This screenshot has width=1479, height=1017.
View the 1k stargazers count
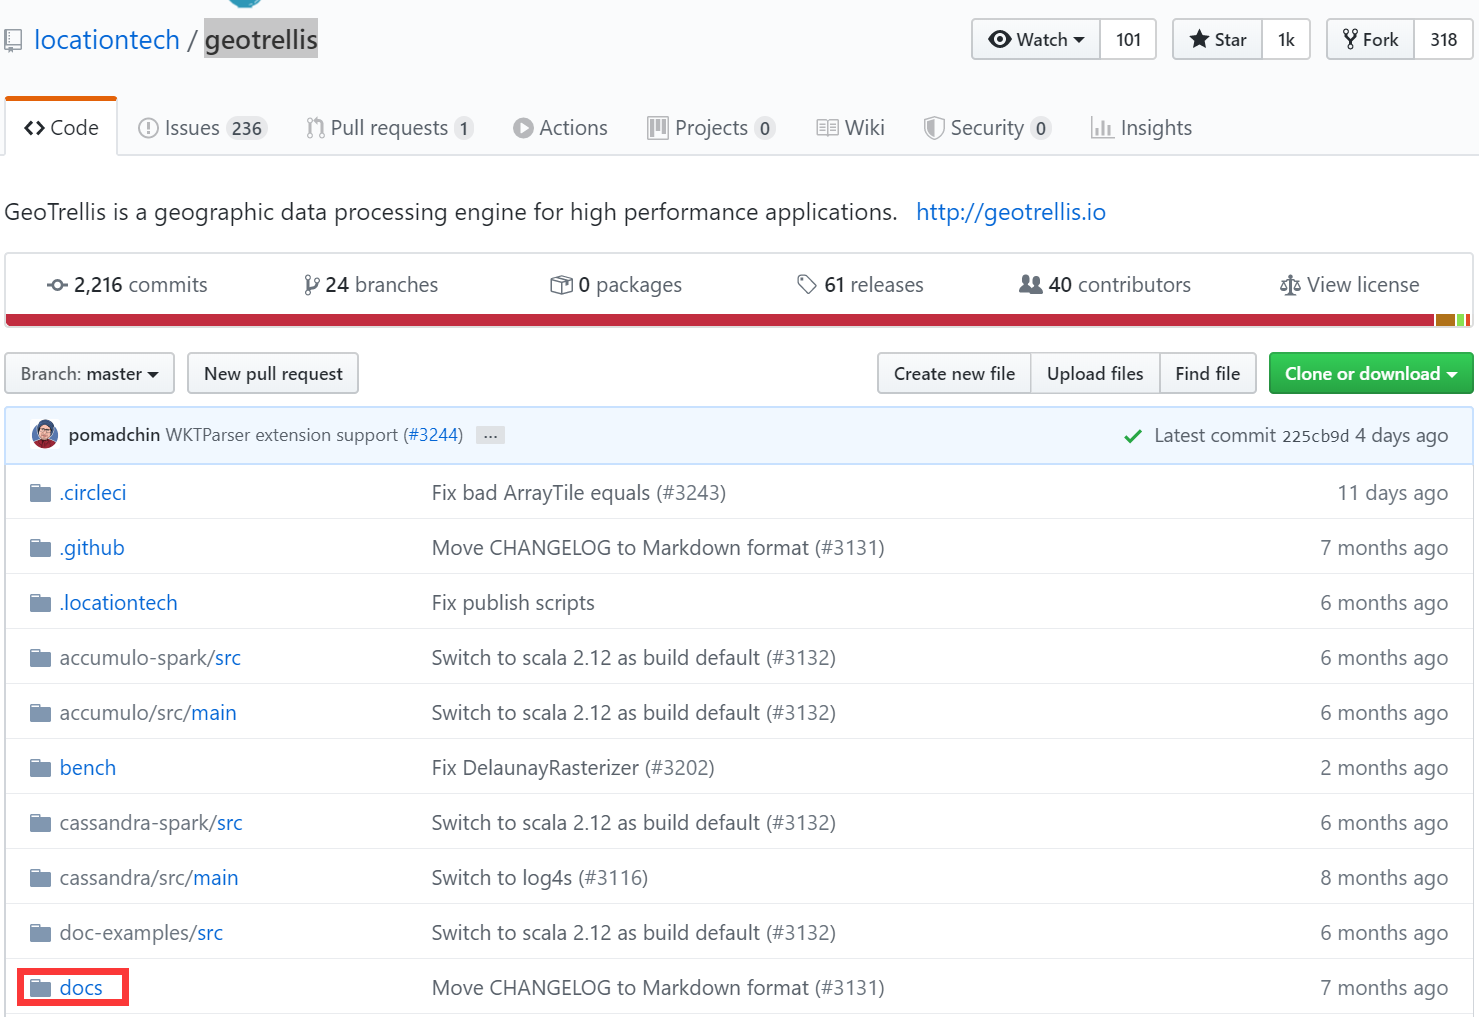1286,40
